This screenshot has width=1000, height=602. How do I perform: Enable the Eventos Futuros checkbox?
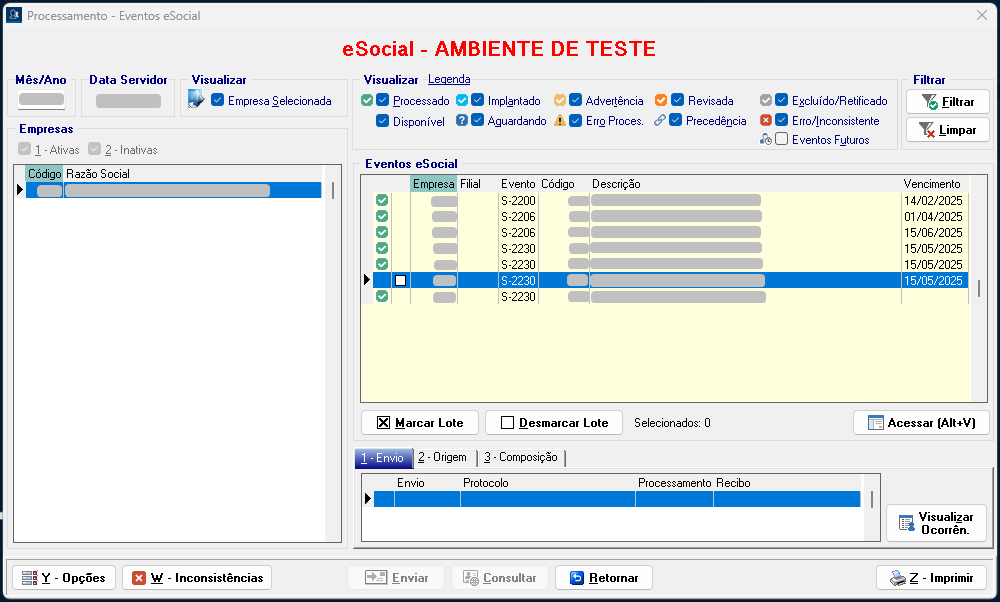(x=782, y=140)
